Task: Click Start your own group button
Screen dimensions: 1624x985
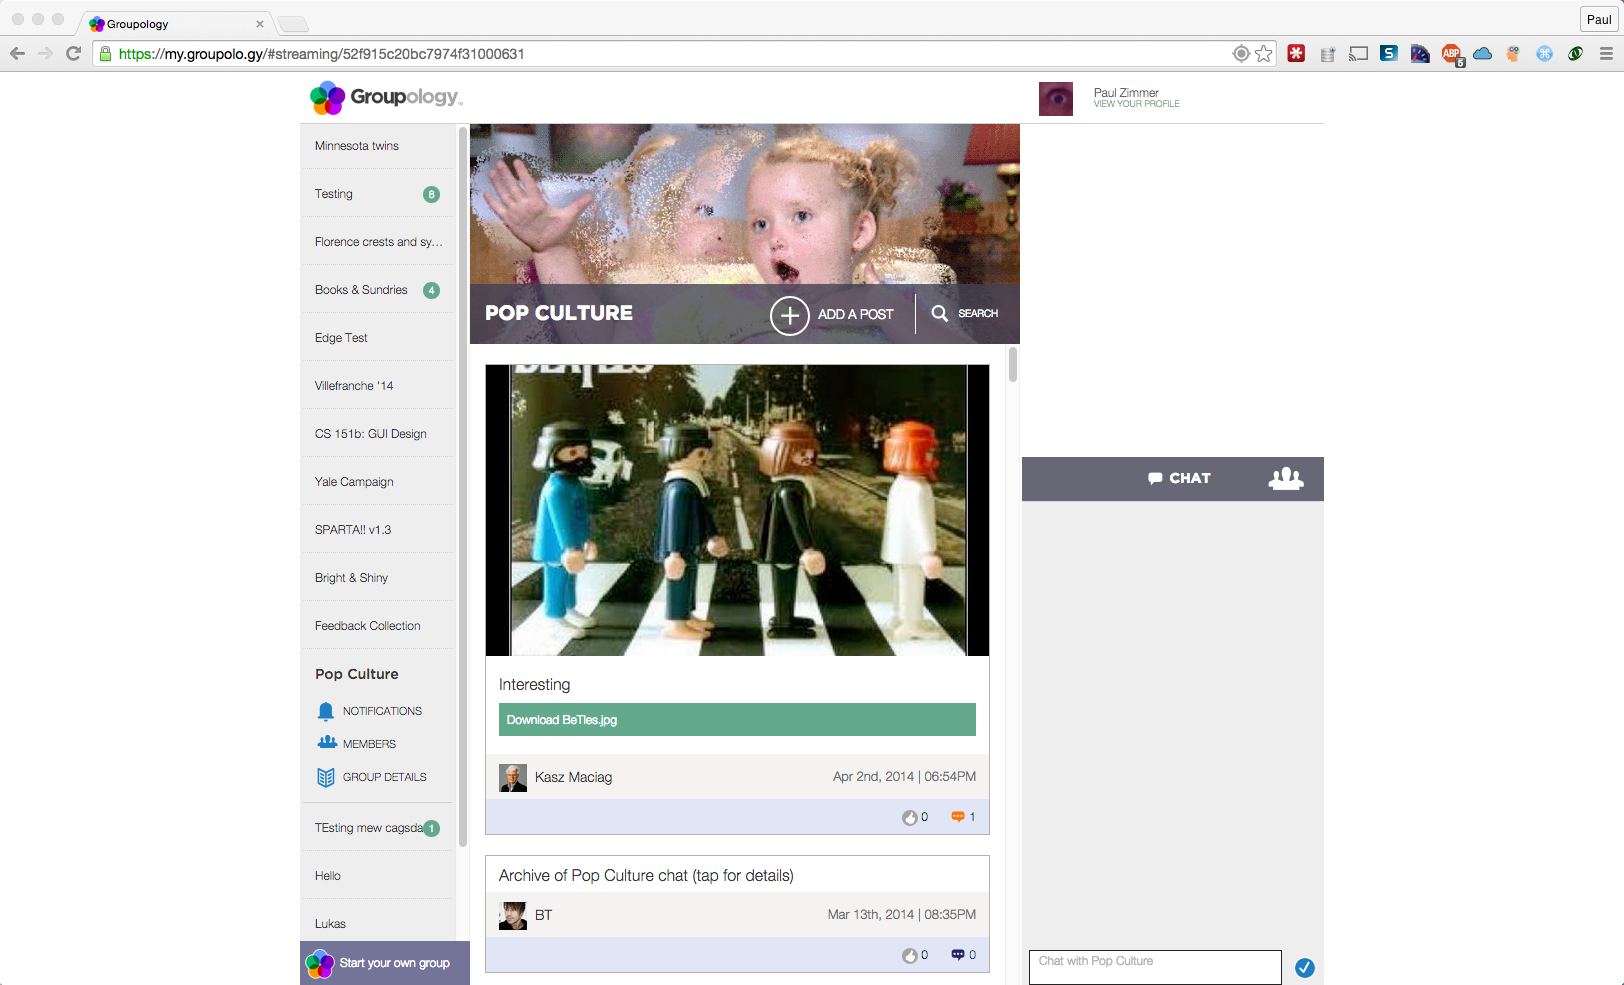Action: [x=385, y=963]
